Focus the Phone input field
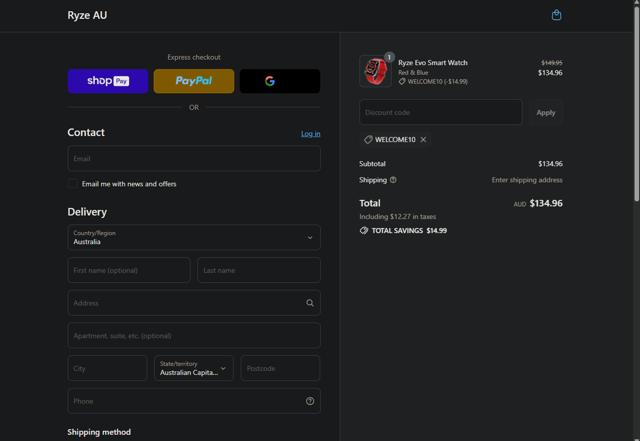This screenshot has height=441, width=640. [194, 401]
